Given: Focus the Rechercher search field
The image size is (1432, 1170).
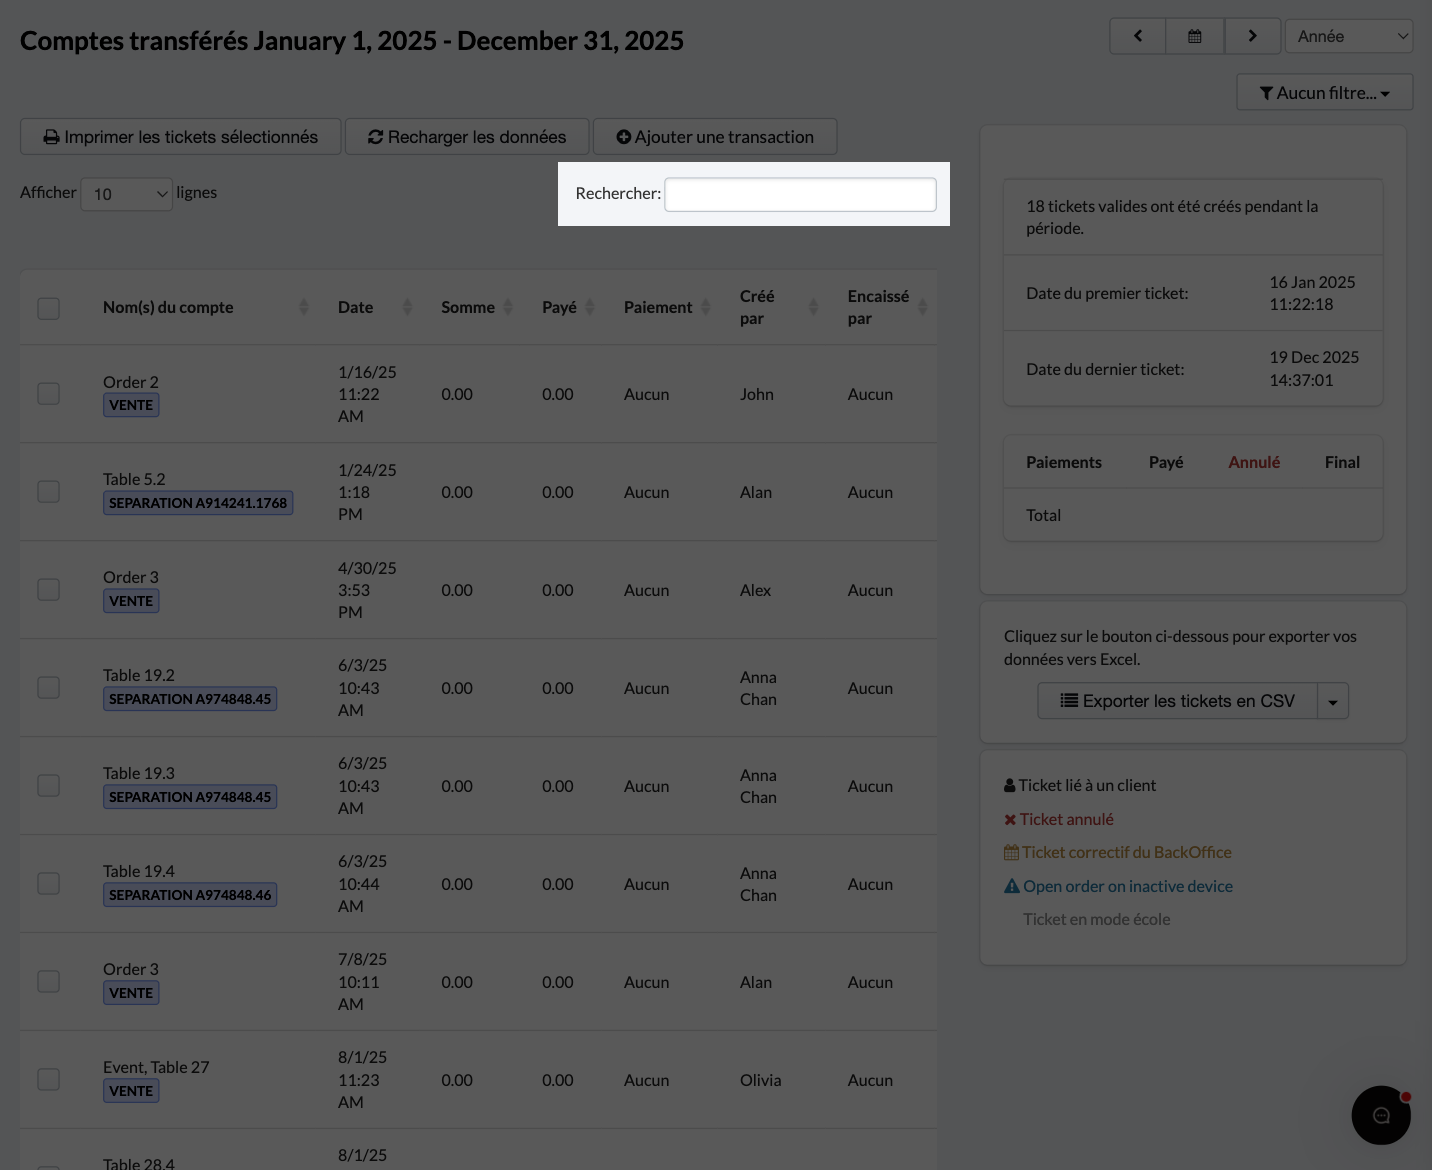Looking at the screenshot, I should (801, 194).
